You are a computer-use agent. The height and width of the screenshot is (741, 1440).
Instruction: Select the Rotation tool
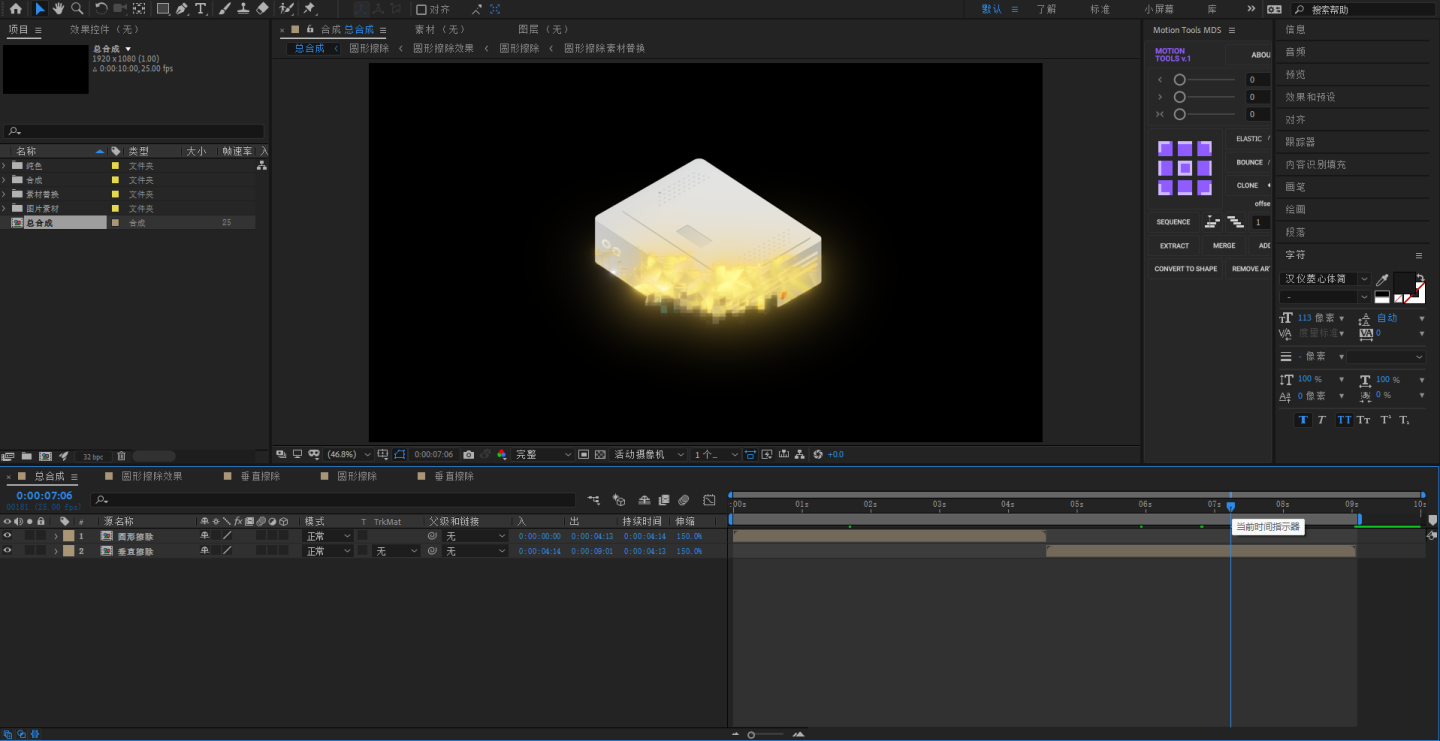click(x=101, y=8)
